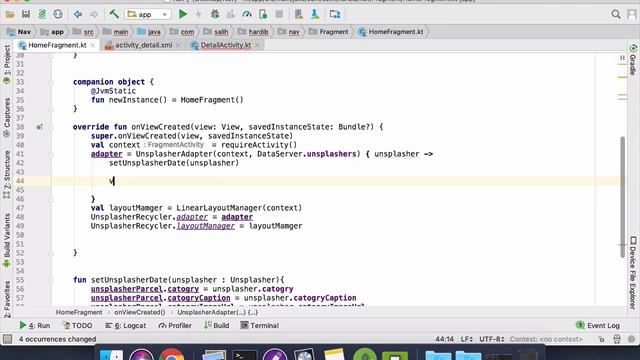The height and width of the screenshot is (360, 640).
Task: Click the Search Everywhere magnifier icon
Action: [x=616, y=15]
